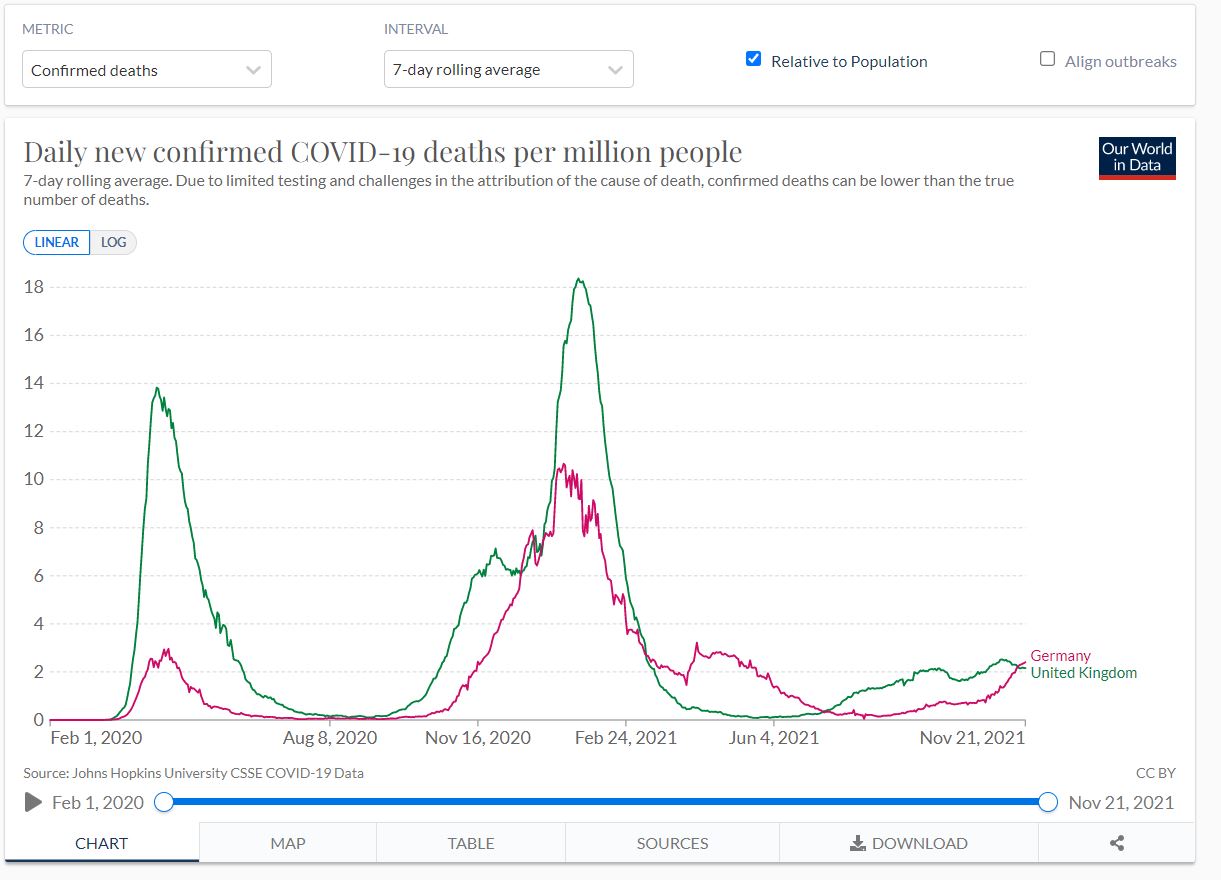This screenshot has width=1221, height=880.
Task: Select the LINEAR scale option
Action: point(57,242)
